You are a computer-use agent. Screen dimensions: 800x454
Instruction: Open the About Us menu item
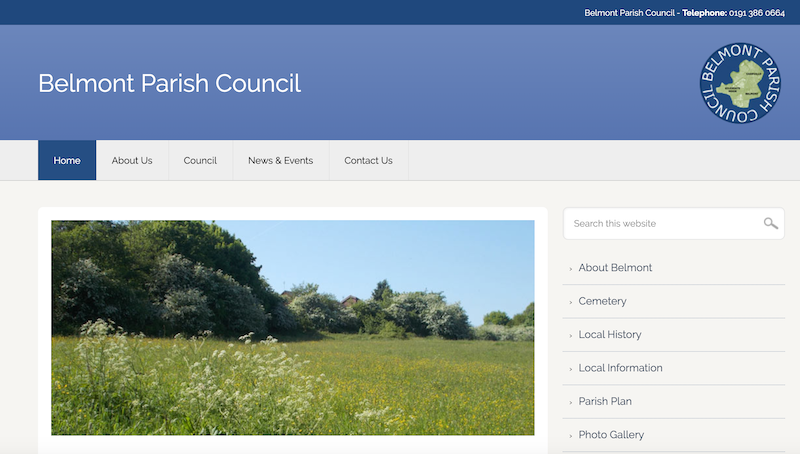pyautogui.click(x=132, y=161)
